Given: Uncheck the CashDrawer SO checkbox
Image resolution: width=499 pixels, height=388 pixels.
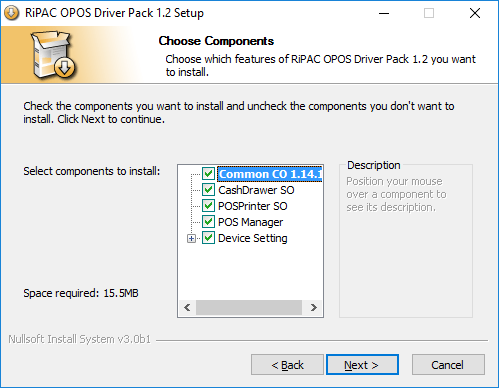Looking at the screenshot, I should (208, 190).
